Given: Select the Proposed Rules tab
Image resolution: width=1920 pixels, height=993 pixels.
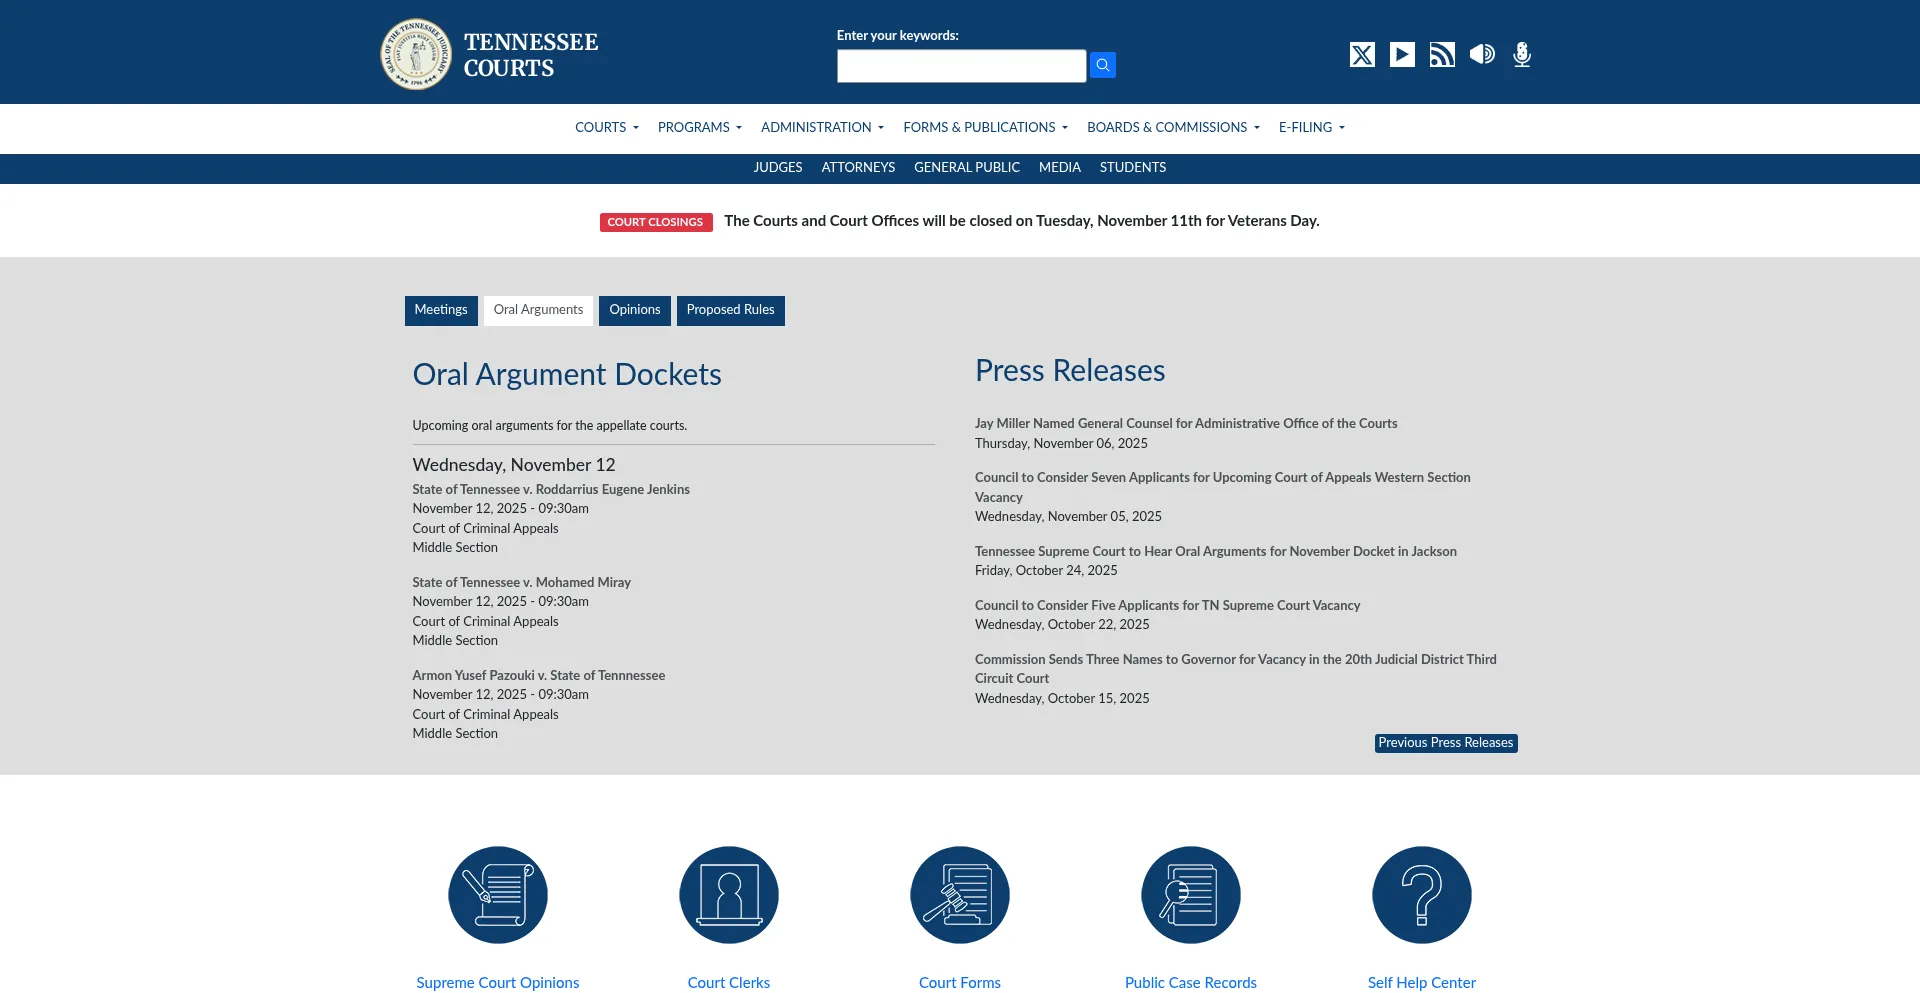Looking at the screenshot, I should (730, 310).
